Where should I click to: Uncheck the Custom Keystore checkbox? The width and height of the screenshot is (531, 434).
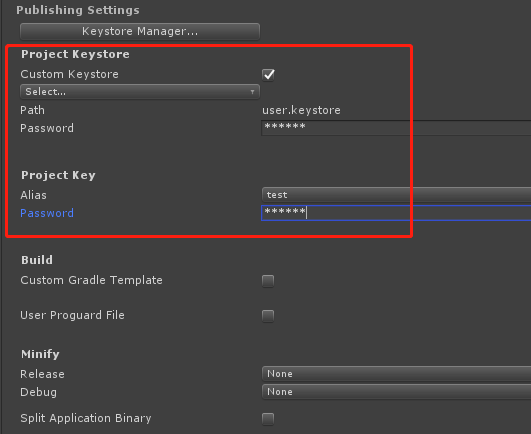[x=268, y=74]
